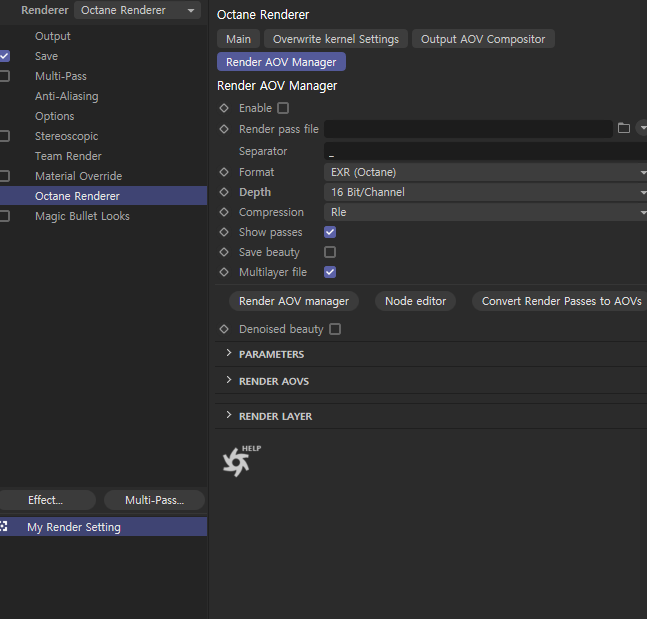Open arrow menu next to render pass folder
This screenshot has height=619, width=647.
[x=642, y=128]
